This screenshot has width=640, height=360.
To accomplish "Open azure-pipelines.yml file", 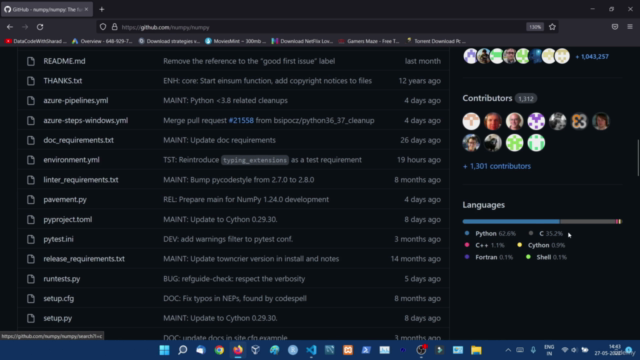I will pos(76,100).
